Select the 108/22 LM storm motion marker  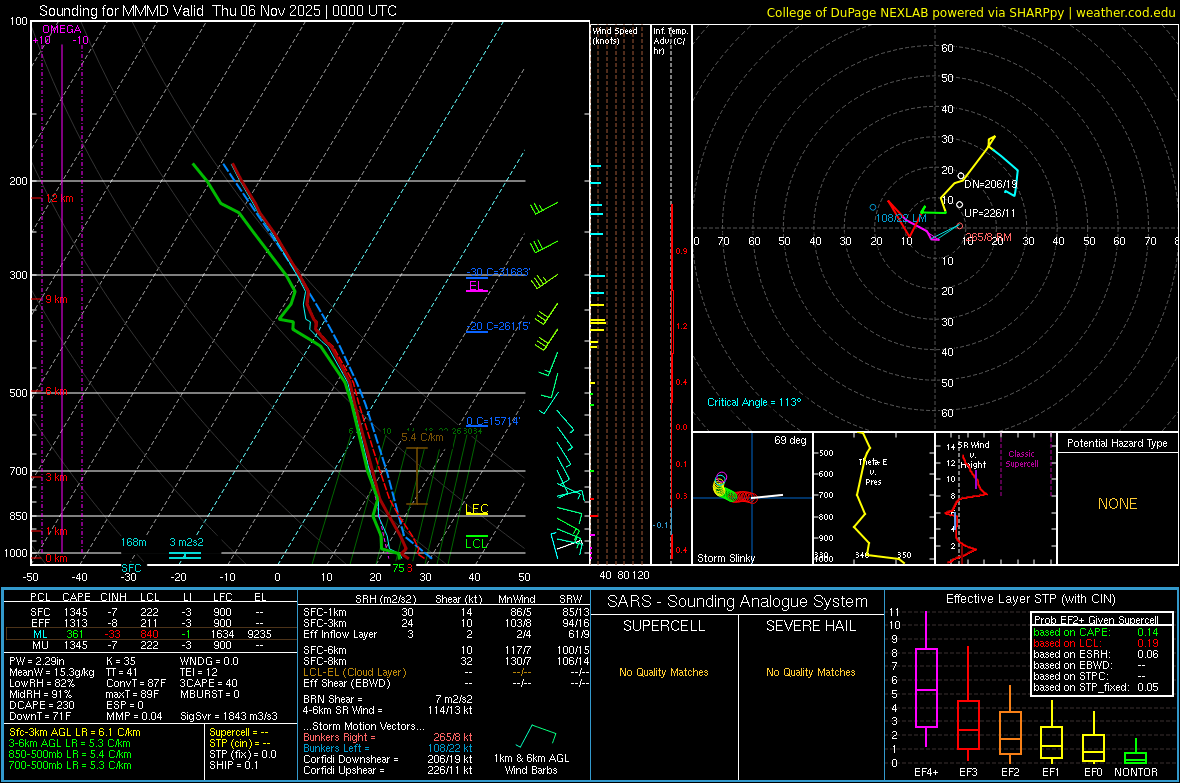[x=901, y=218]
